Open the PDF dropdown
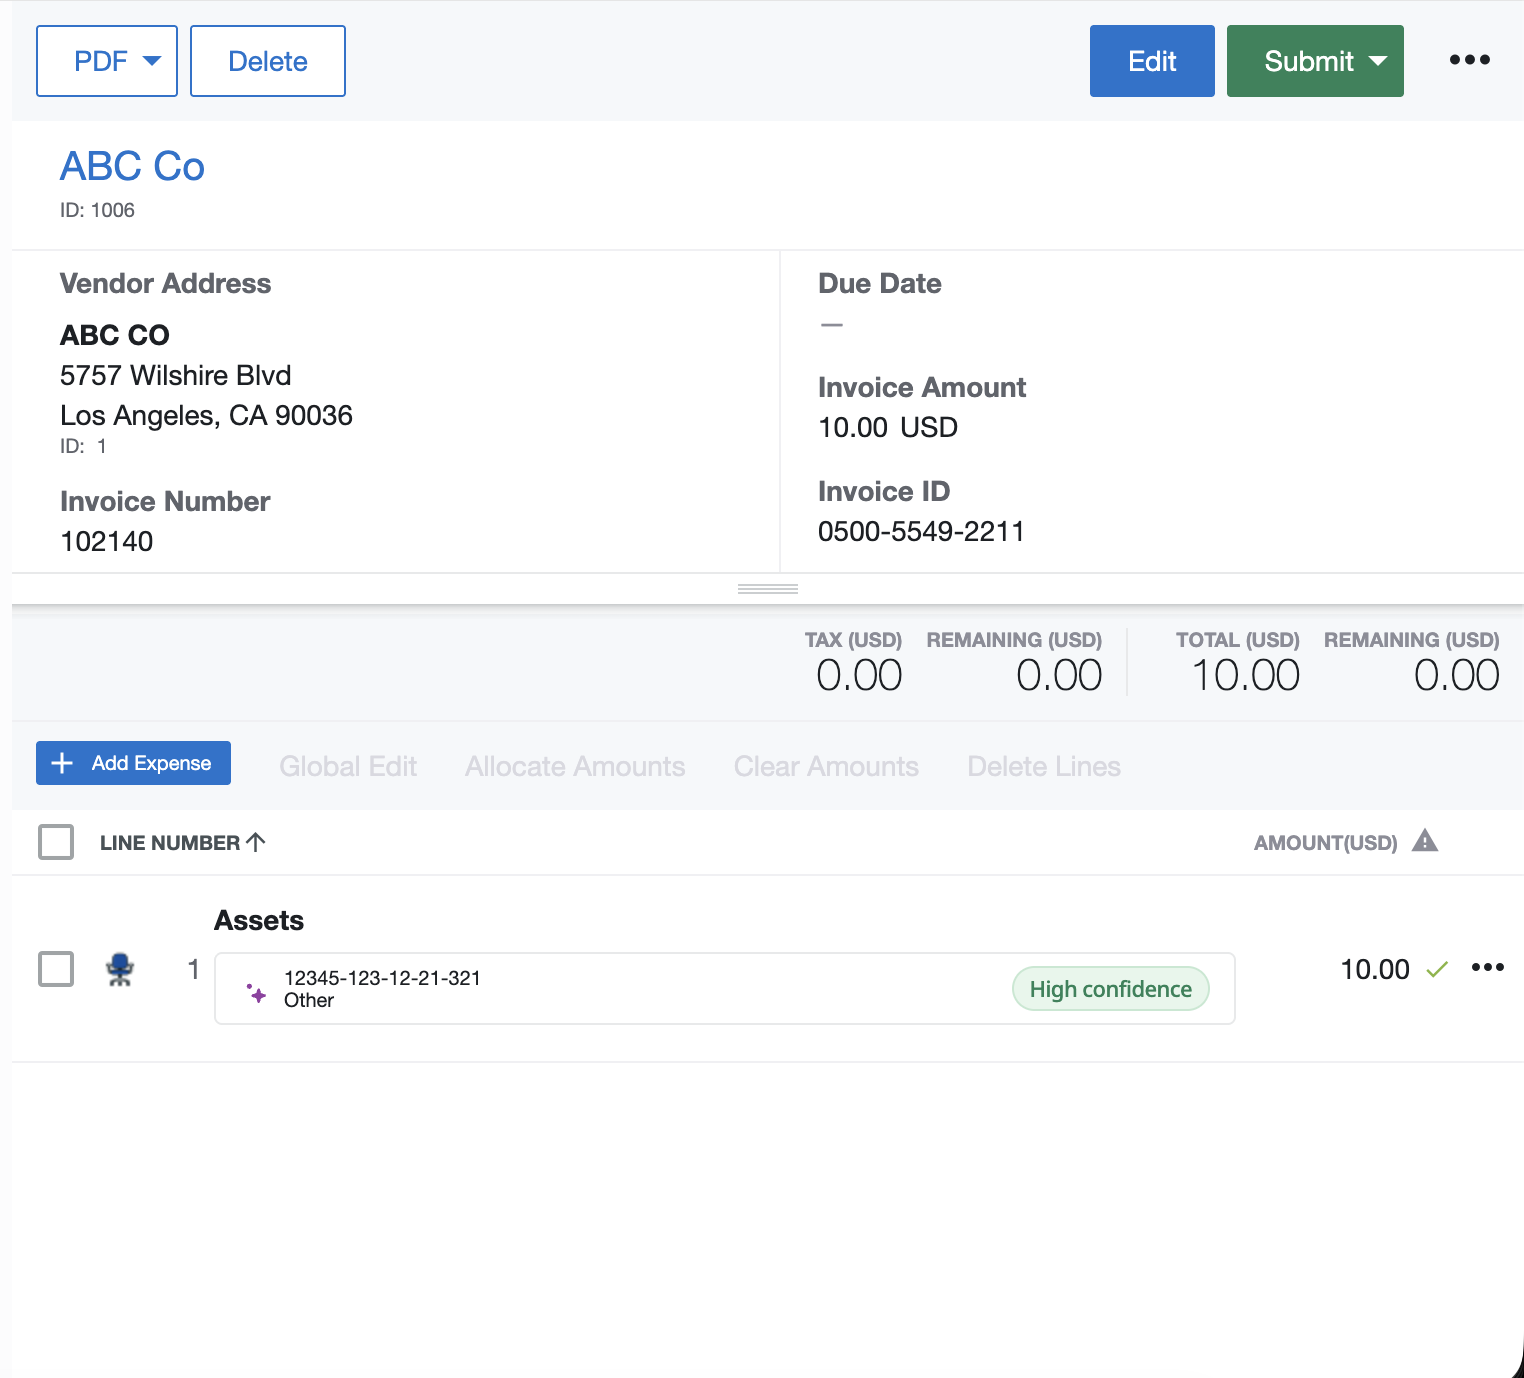The image size is (1524, 1378). pos(107,61)
